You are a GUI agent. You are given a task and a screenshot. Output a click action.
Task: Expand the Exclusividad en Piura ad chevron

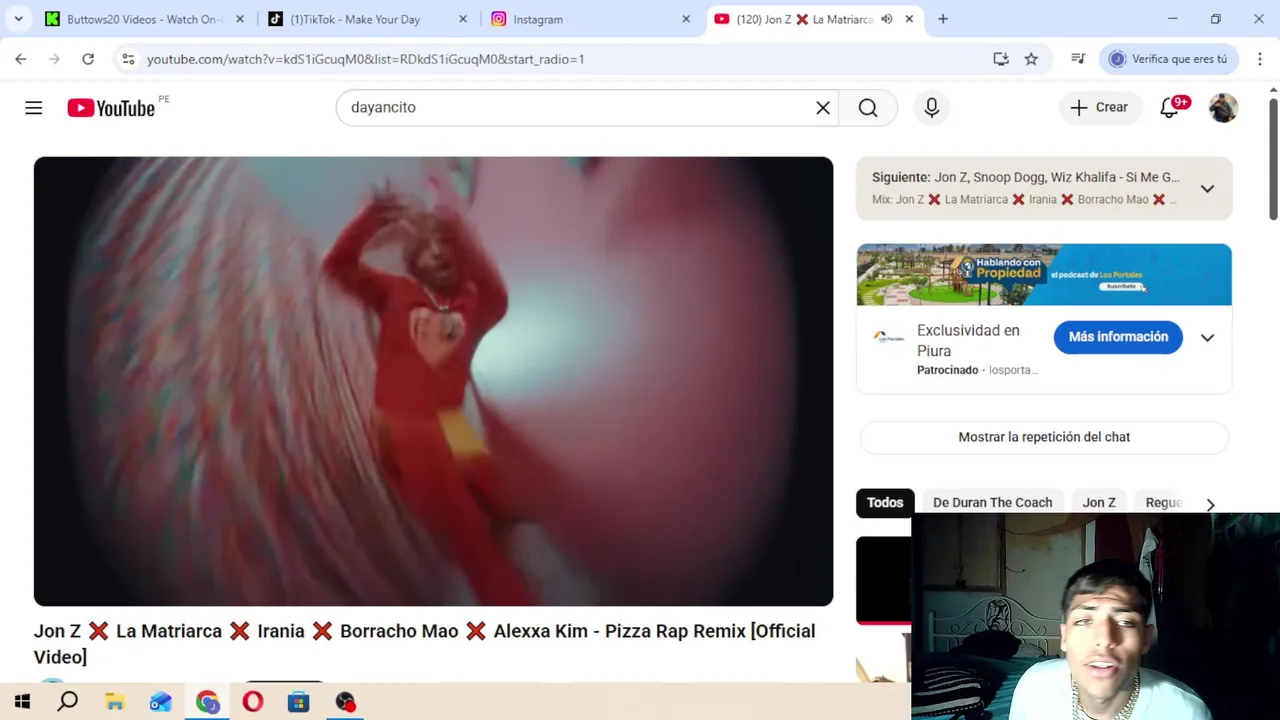[1207, 338]
